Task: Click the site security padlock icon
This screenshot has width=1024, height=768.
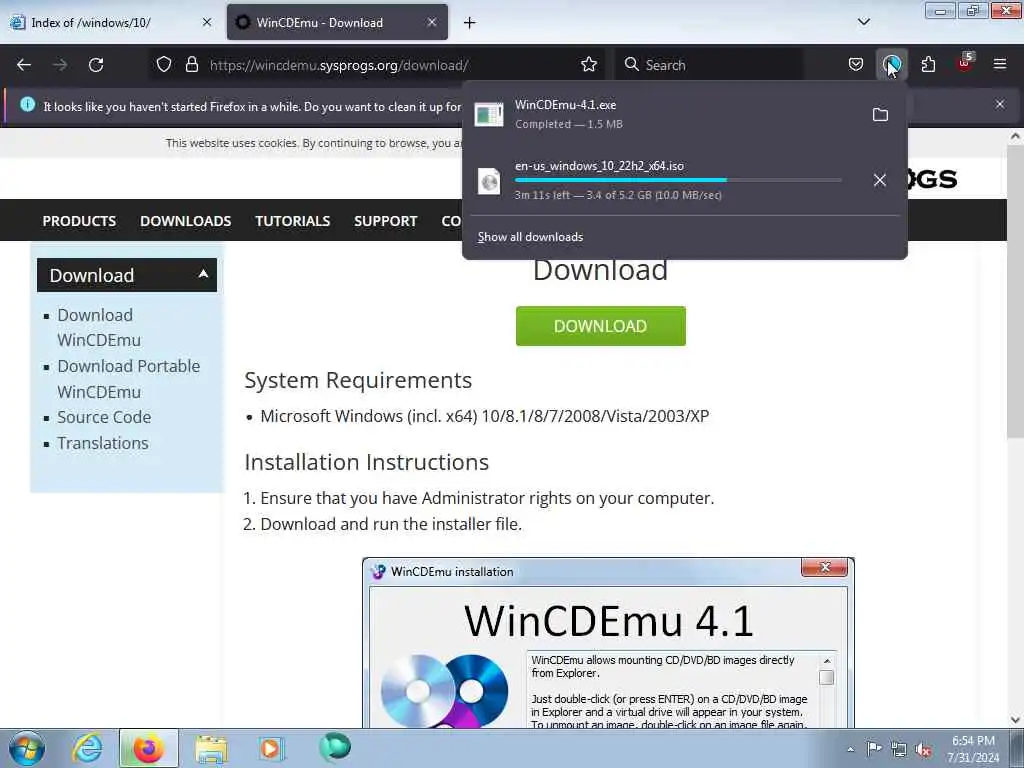Action: [191, 65]
